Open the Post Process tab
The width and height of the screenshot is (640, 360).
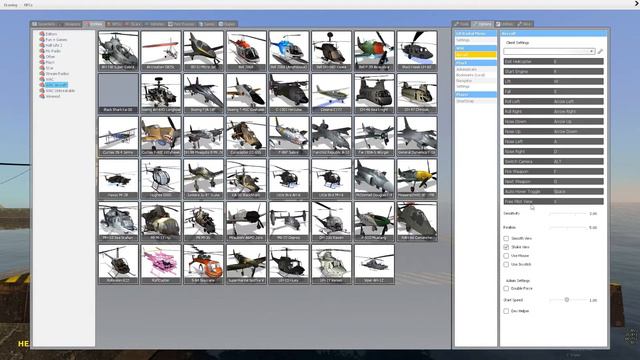point(182,24)
